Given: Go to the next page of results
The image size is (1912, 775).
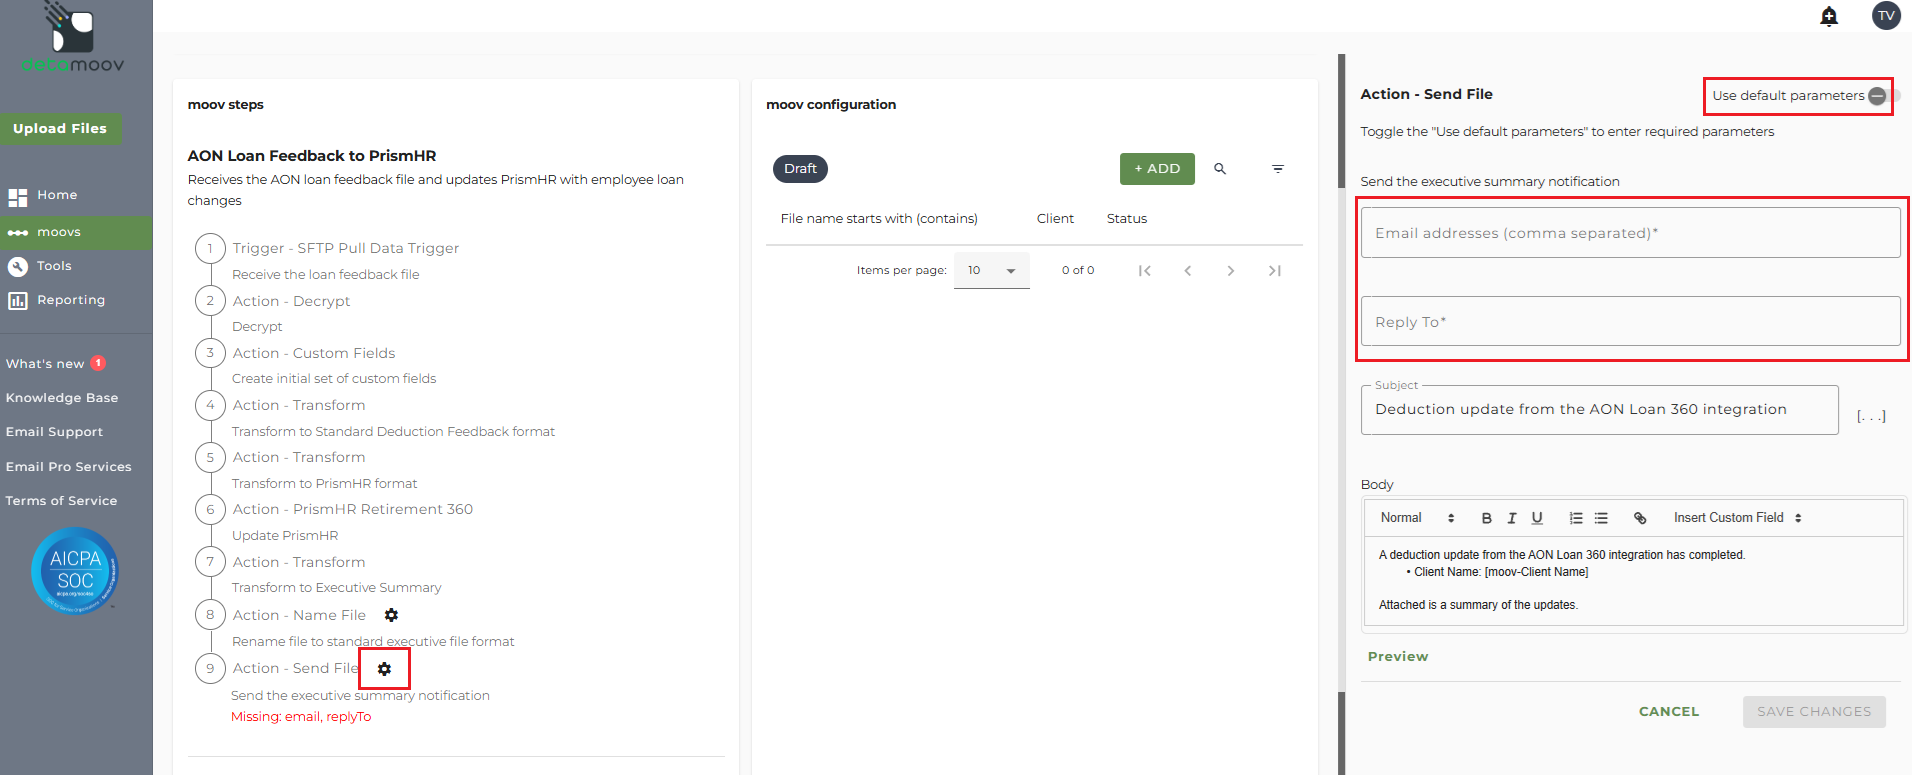Looking at the screenshot, I should click(1231, 271).
